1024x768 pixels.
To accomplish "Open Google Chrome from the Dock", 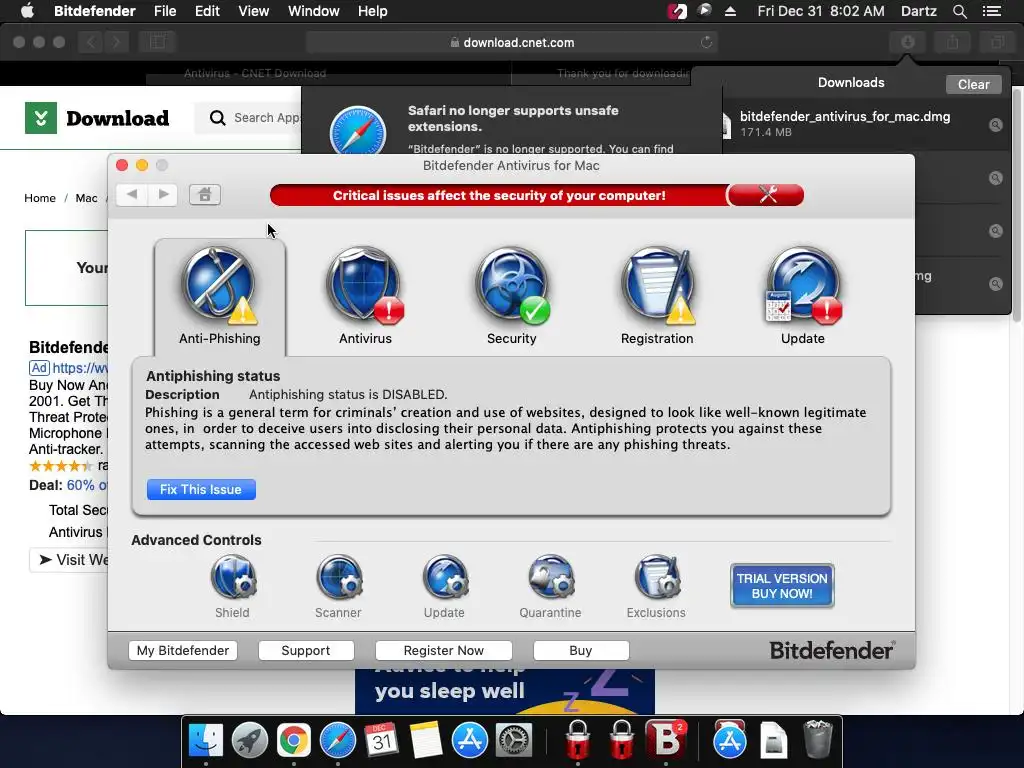I will (293, 741).
